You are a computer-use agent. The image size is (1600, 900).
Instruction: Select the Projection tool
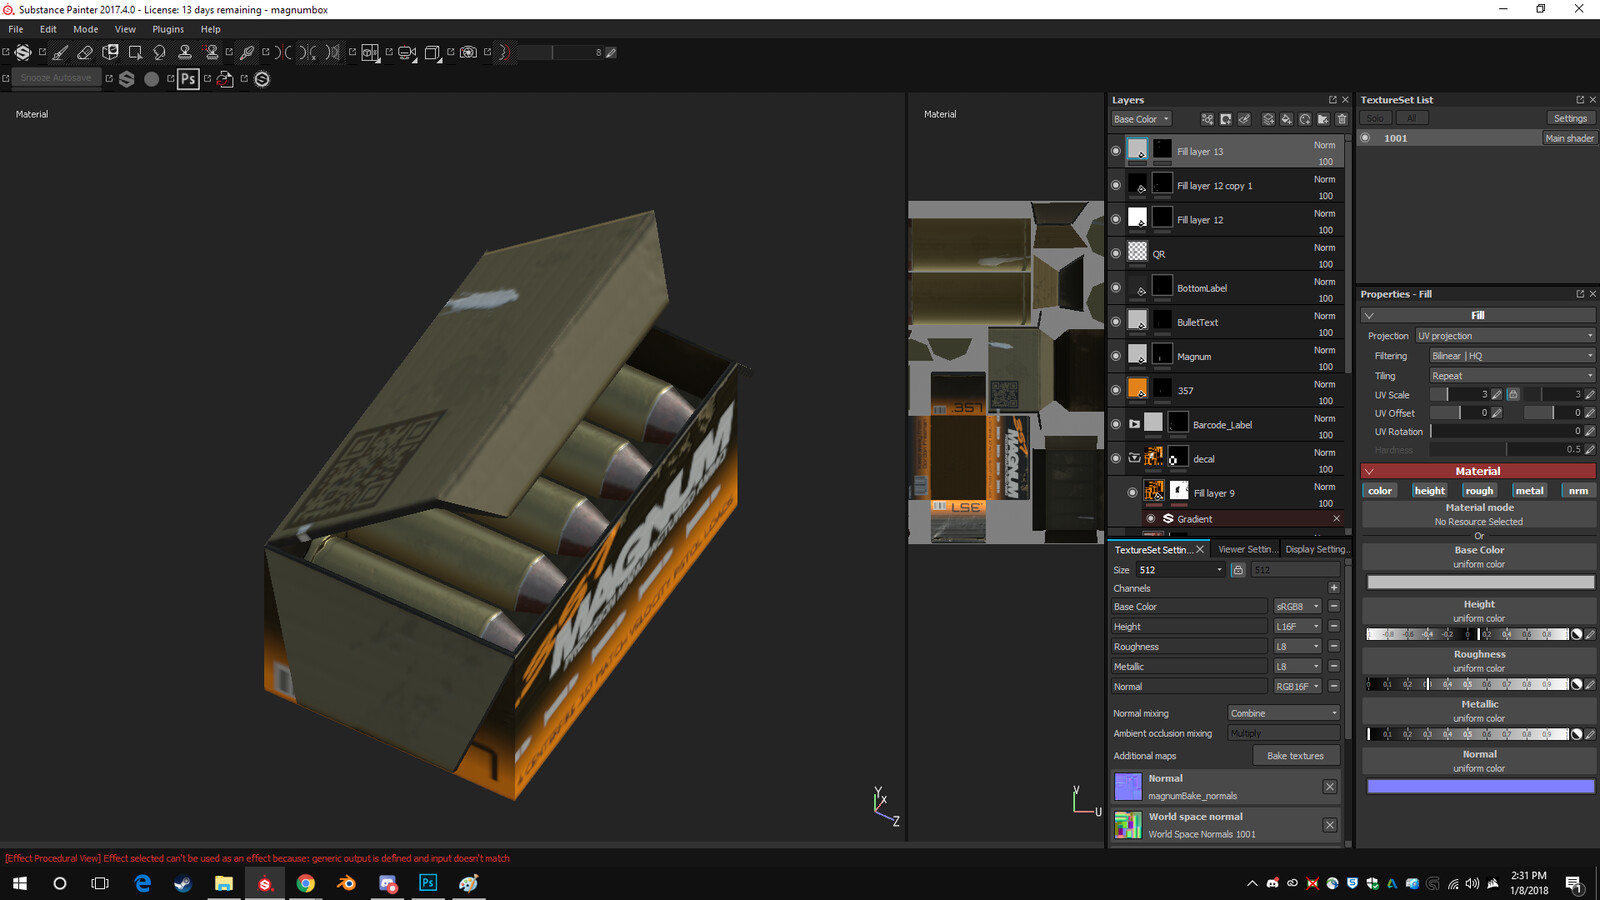point(110,53)
